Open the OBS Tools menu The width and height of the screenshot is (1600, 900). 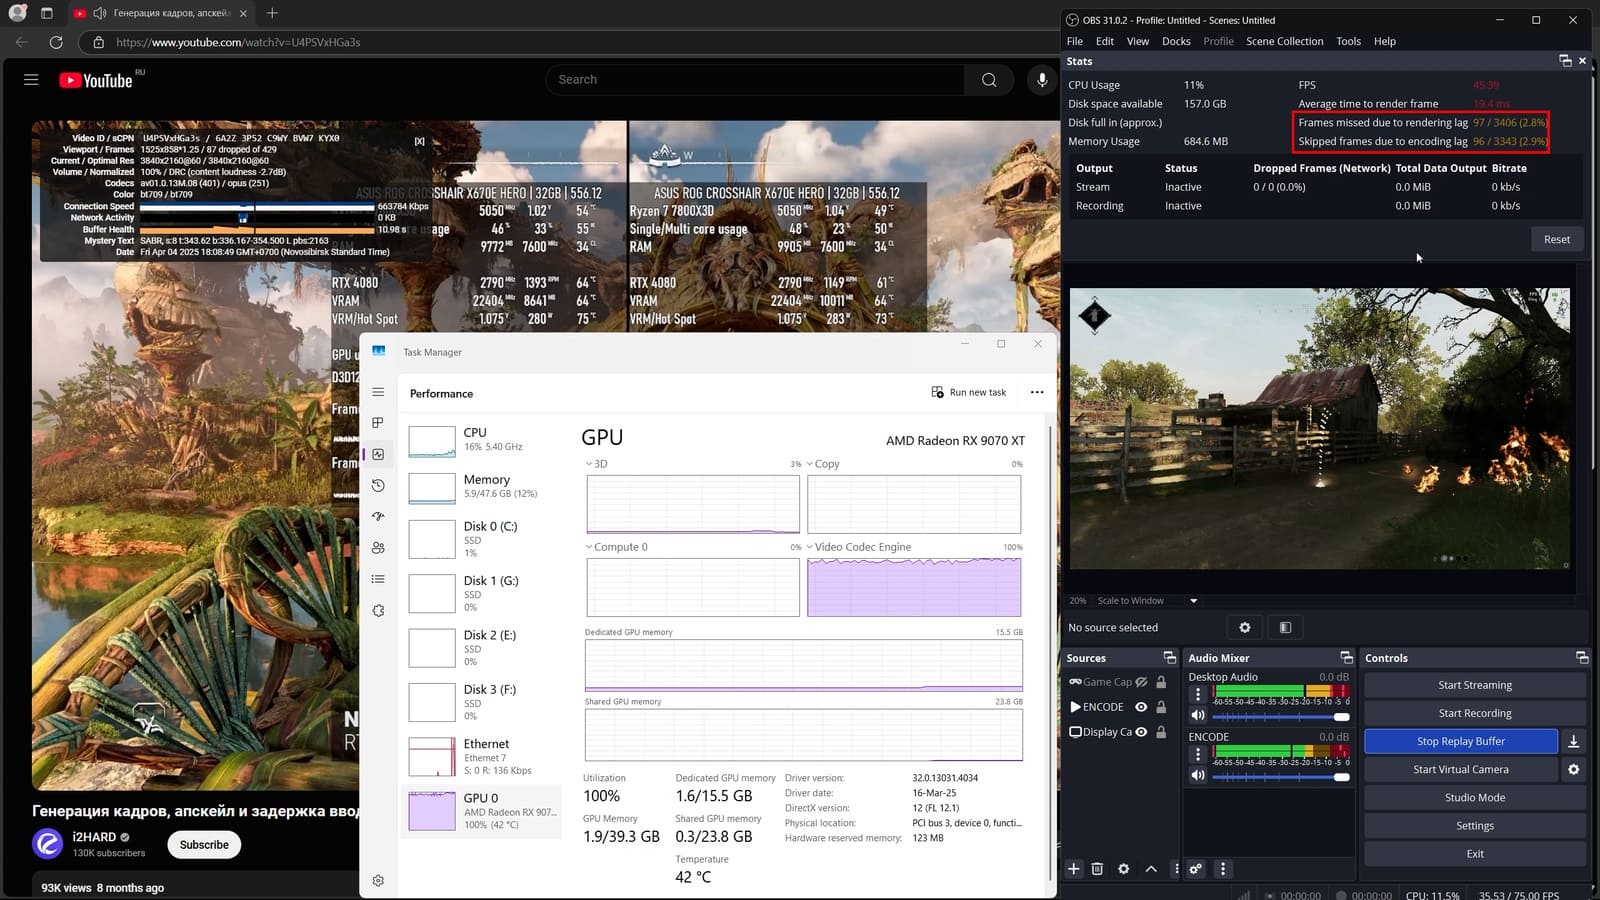click(x=1348, y=41)
